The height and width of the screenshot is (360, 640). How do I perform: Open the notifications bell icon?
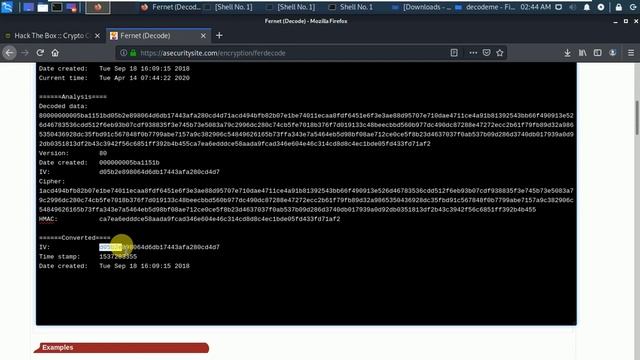[587, 7]
